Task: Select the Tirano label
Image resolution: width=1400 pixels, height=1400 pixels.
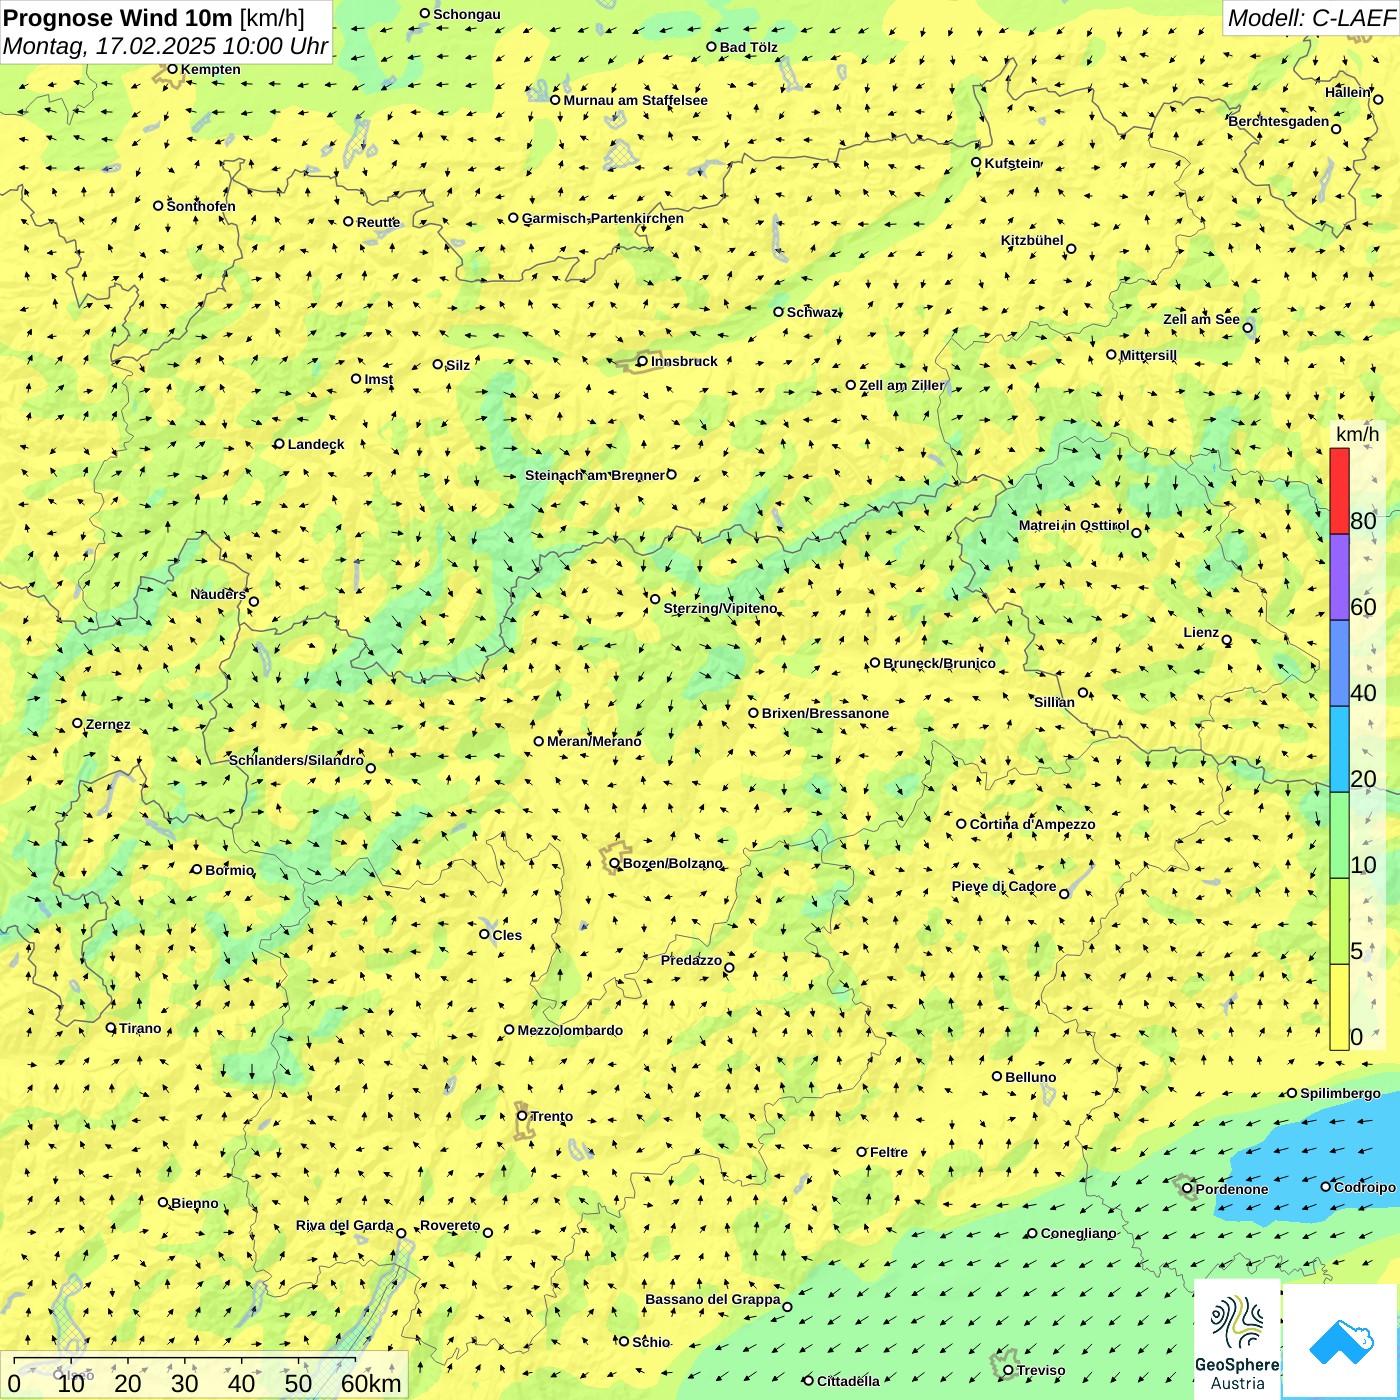Action: (140, 1028)
